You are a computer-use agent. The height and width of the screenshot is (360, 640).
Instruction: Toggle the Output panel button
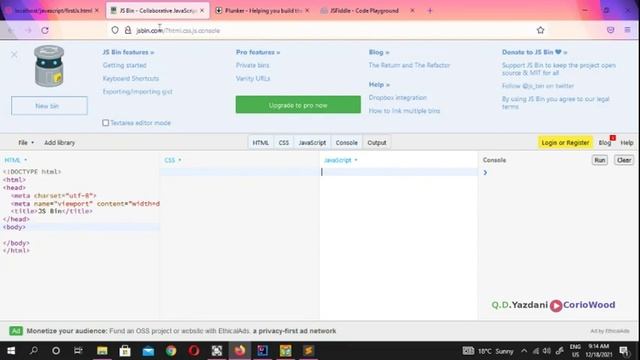pos(377,142)
